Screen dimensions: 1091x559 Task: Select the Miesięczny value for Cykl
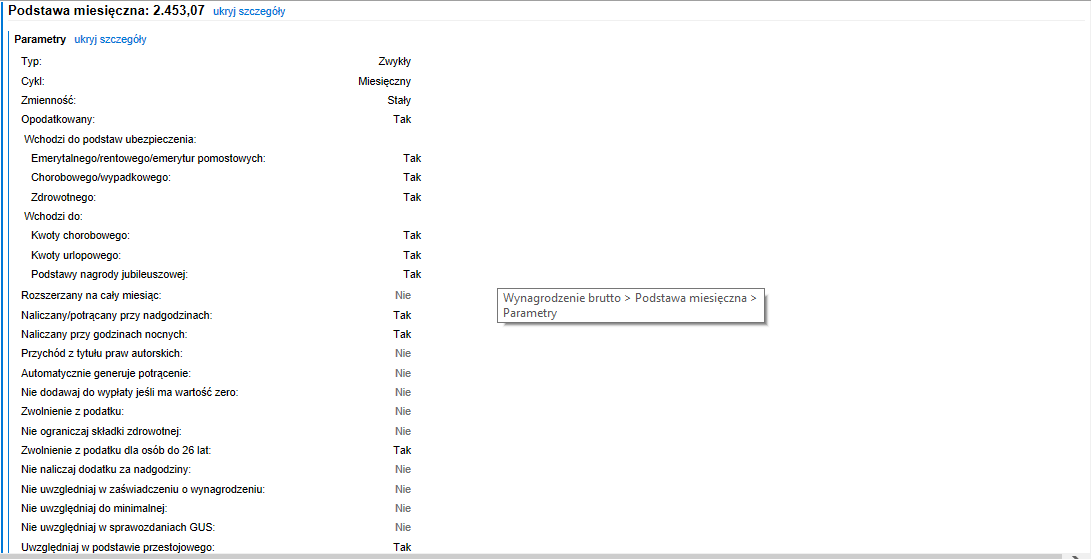tap(384, 81)
